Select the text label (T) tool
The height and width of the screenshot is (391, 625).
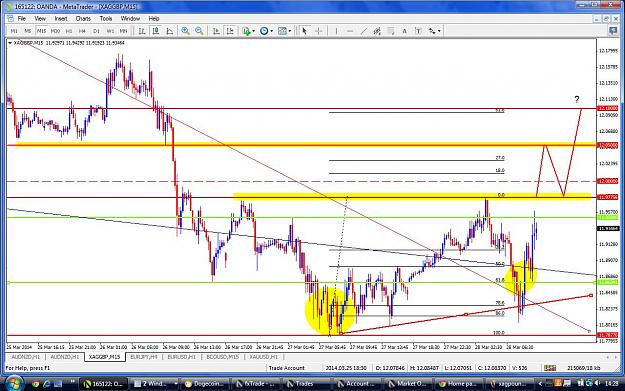click(x=418, y=31)
